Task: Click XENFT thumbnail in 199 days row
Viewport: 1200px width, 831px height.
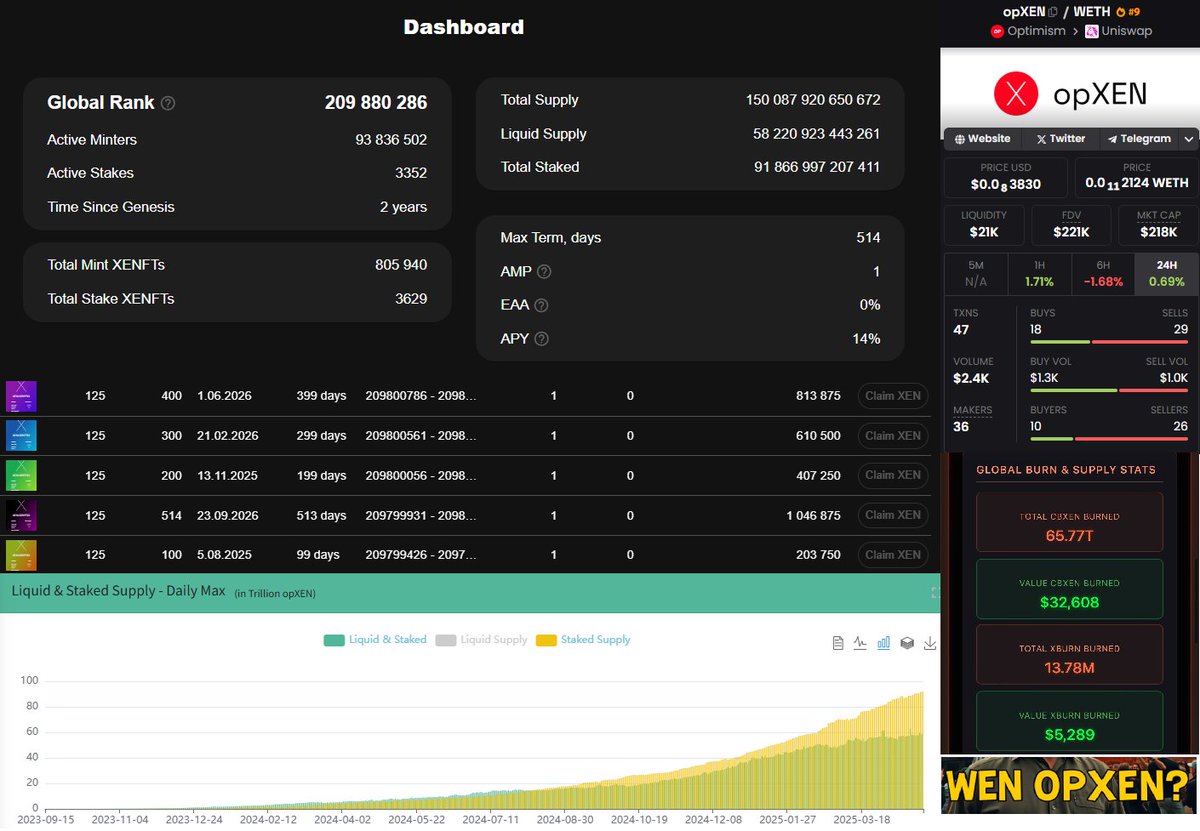Action: click(x=22, y=475)
